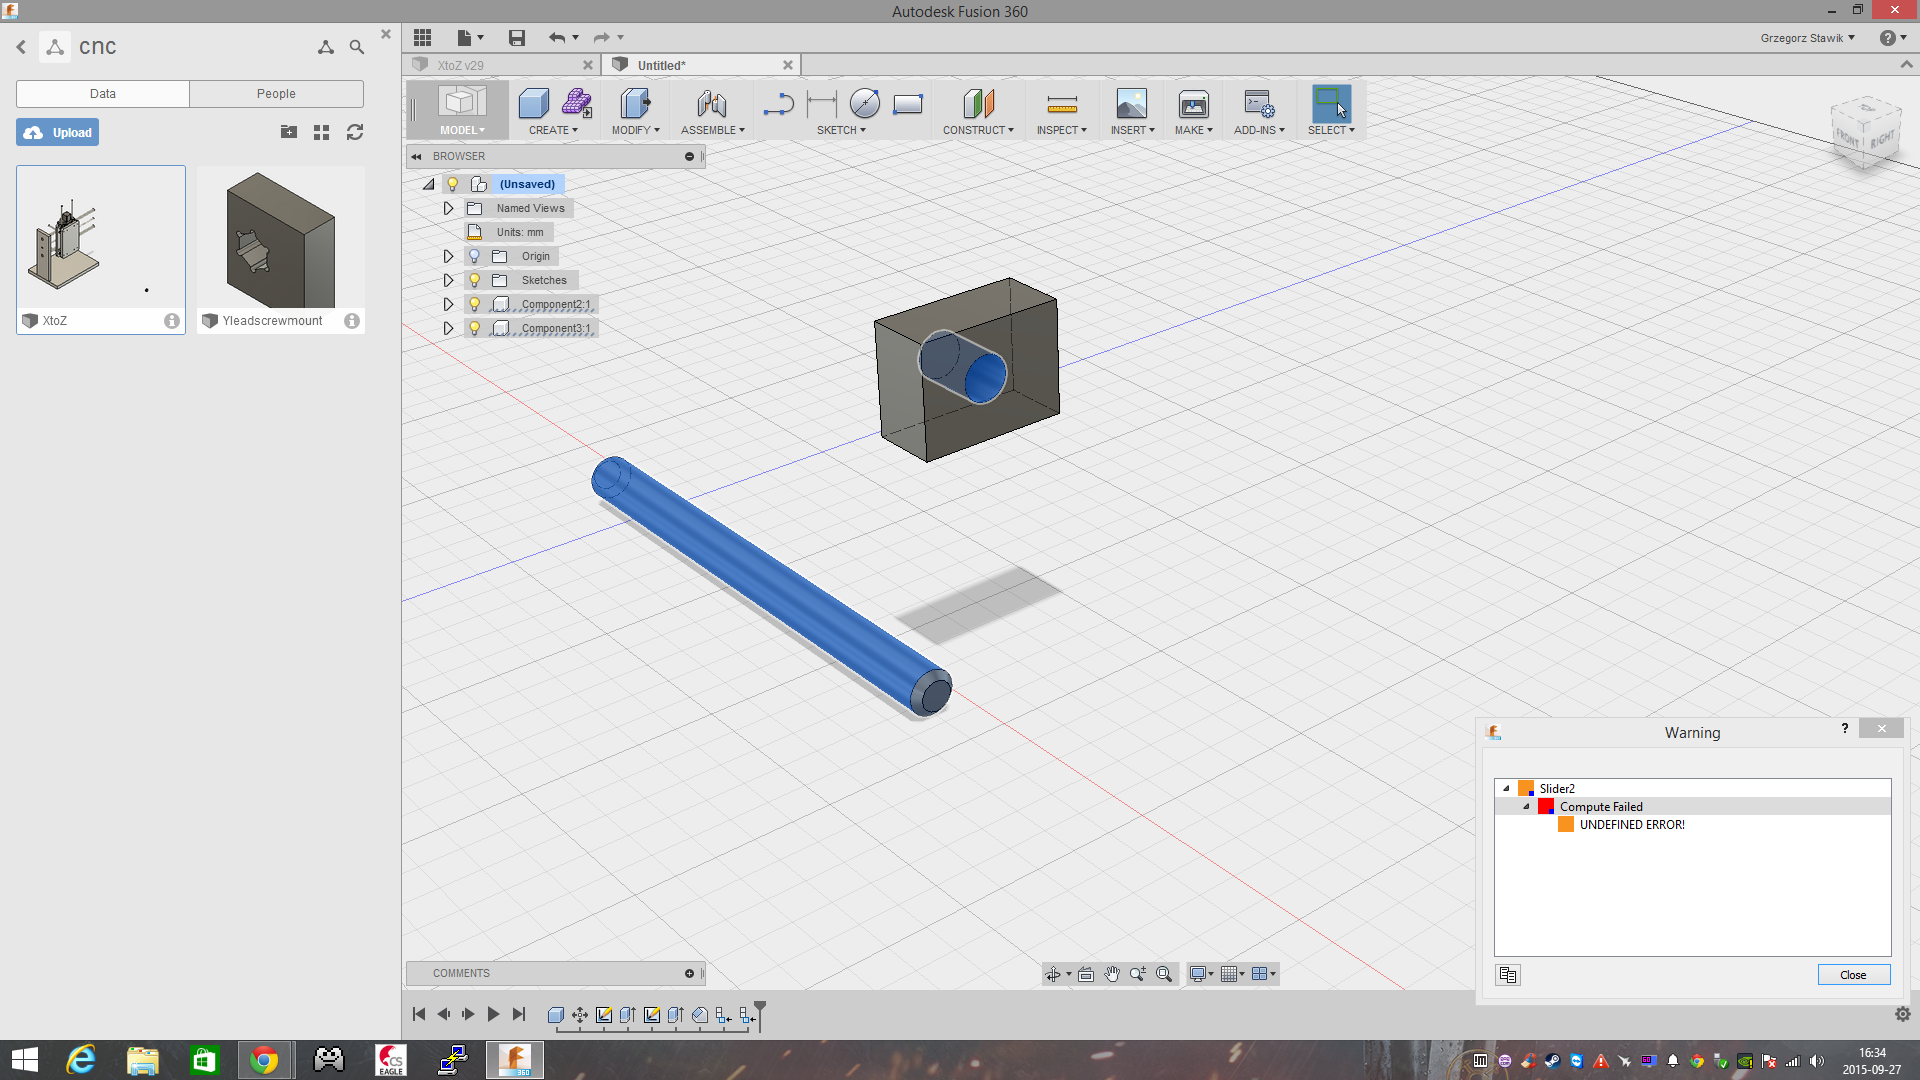Select the Modify press-pull icon
This screenshot has width=1920, height=1080.
point(635,103)
